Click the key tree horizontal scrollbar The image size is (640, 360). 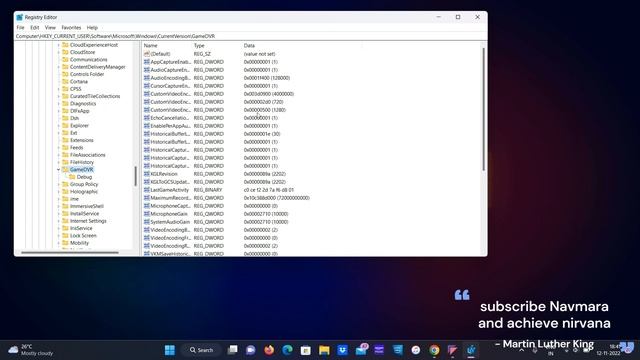coord(70,252)
